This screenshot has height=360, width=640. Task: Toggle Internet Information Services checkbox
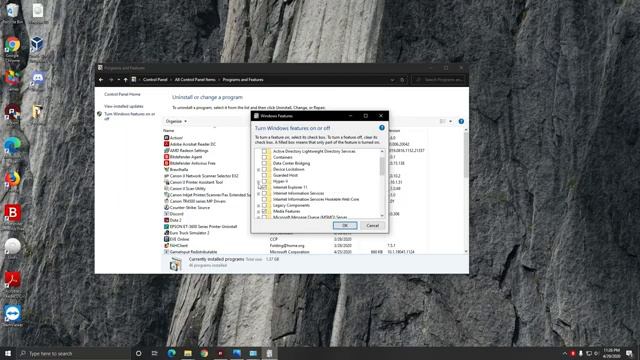(x=264, y=193)
